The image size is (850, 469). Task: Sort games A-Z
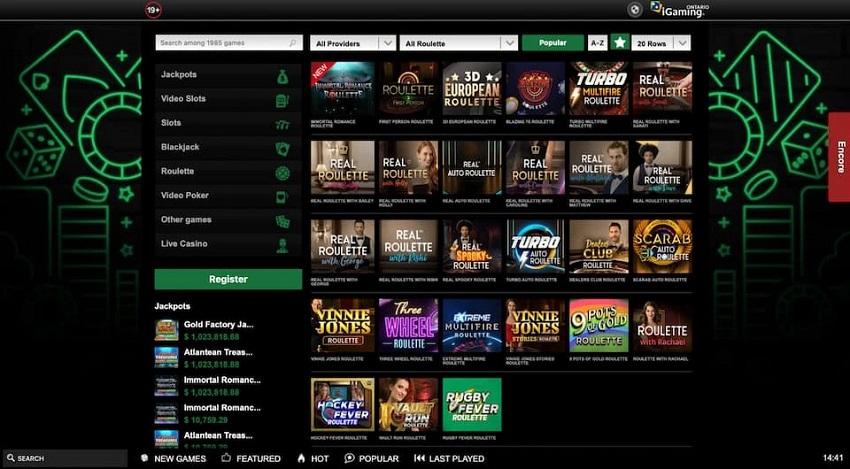597,43
